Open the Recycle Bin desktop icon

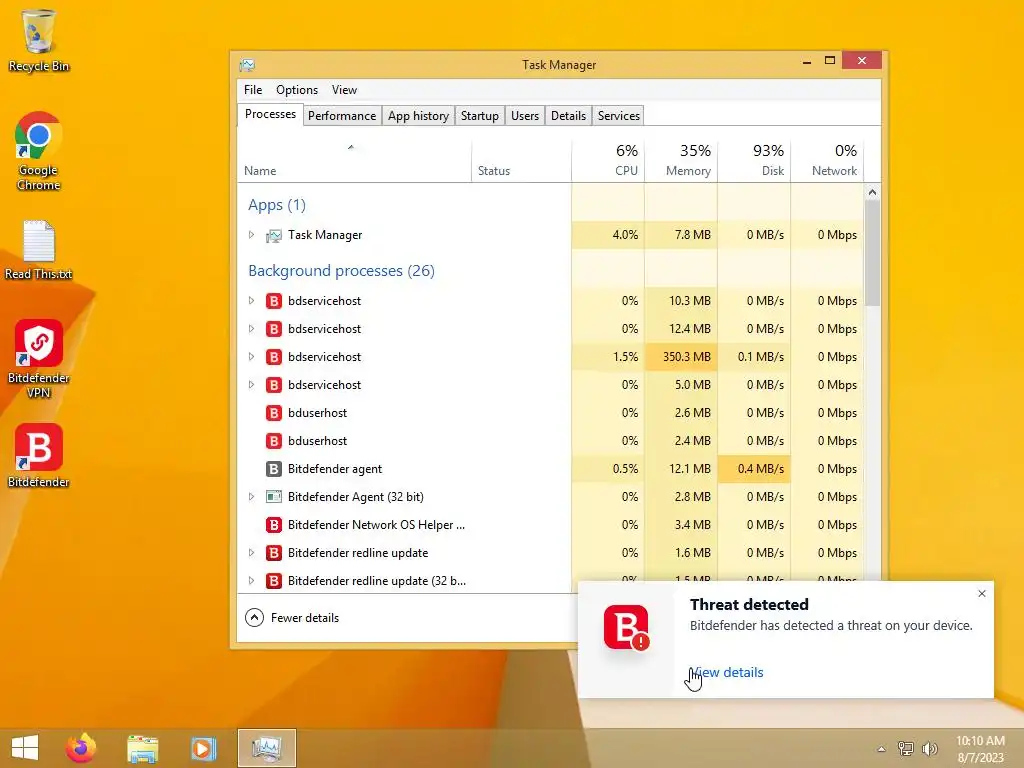(39, 40)
